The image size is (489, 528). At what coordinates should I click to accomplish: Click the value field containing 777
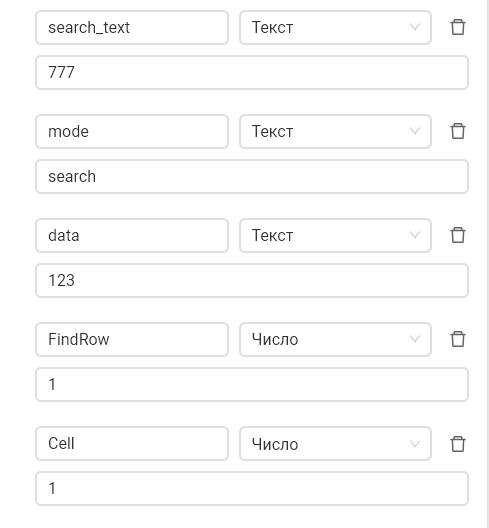(x=252, y=72)
